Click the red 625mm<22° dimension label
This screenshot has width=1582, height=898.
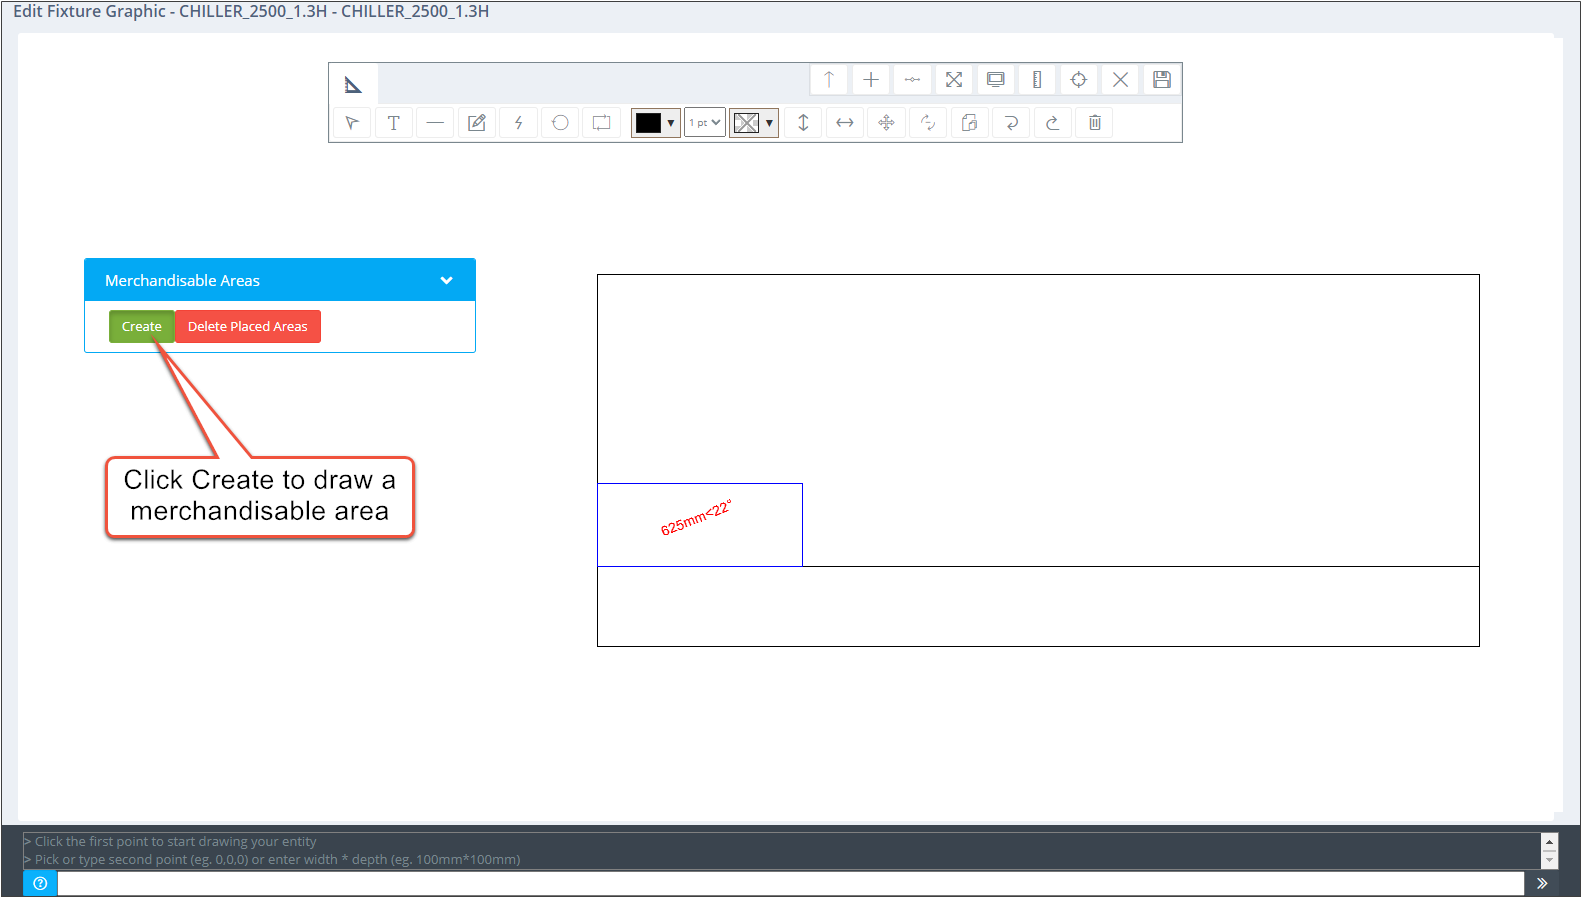[696, 517]
